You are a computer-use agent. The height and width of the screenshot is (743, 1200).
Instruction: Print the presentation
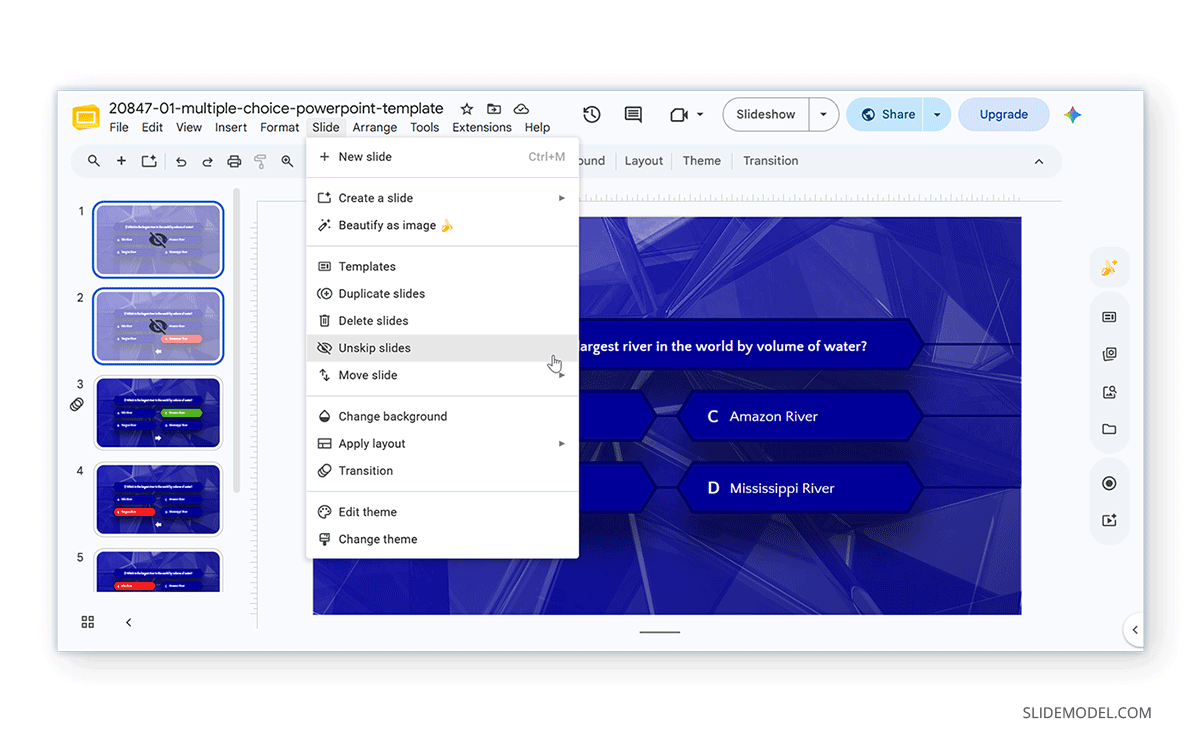[x=234, y=161]
